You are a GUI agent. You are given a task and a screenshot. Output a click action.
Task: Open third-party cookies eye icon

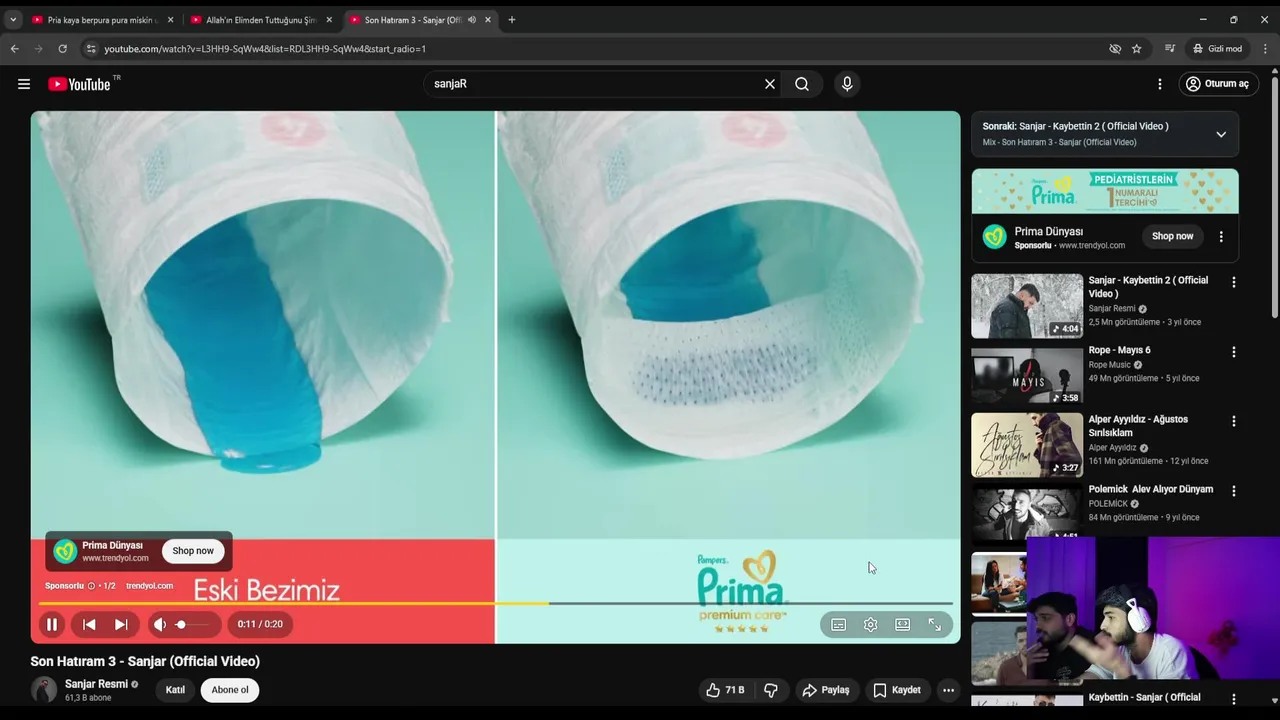[1115, 48]
